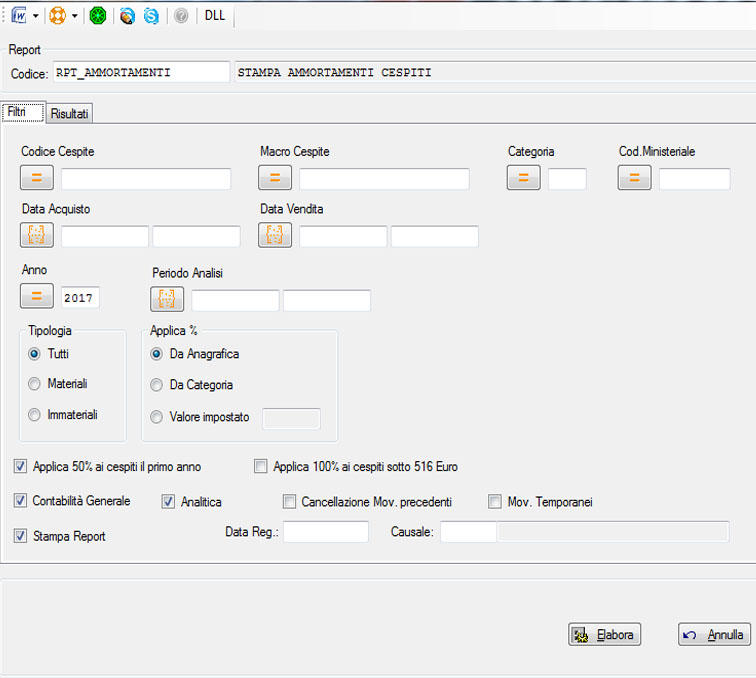756x678 pixels.
Task: Check Applica 100% ai cespiti sotto 516 Euro
Action: click(x=260, y=466)
